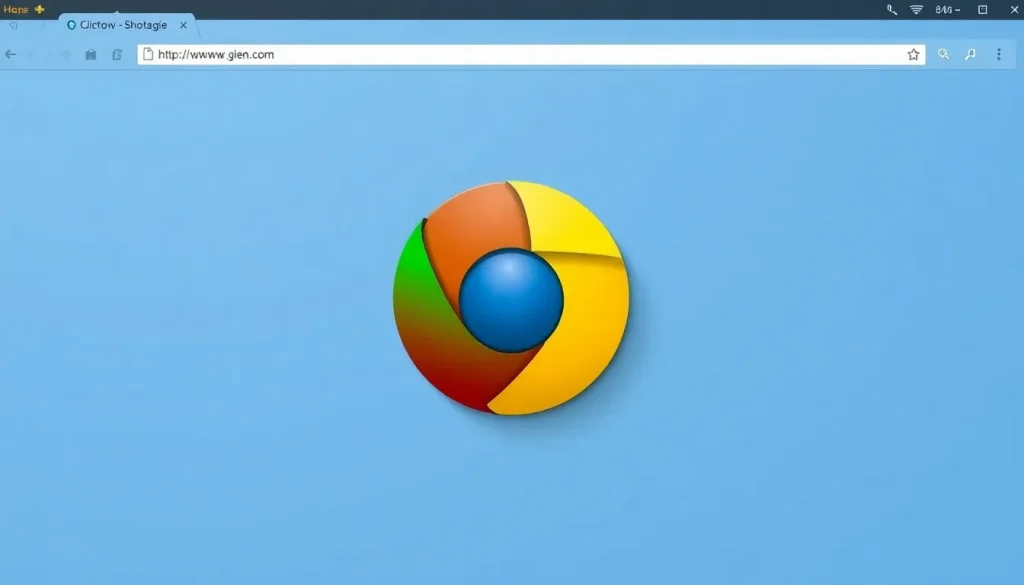The height and width of the screenshot is (585, 1024).
Task: Maximize the browser window
Action: point(983,10)
